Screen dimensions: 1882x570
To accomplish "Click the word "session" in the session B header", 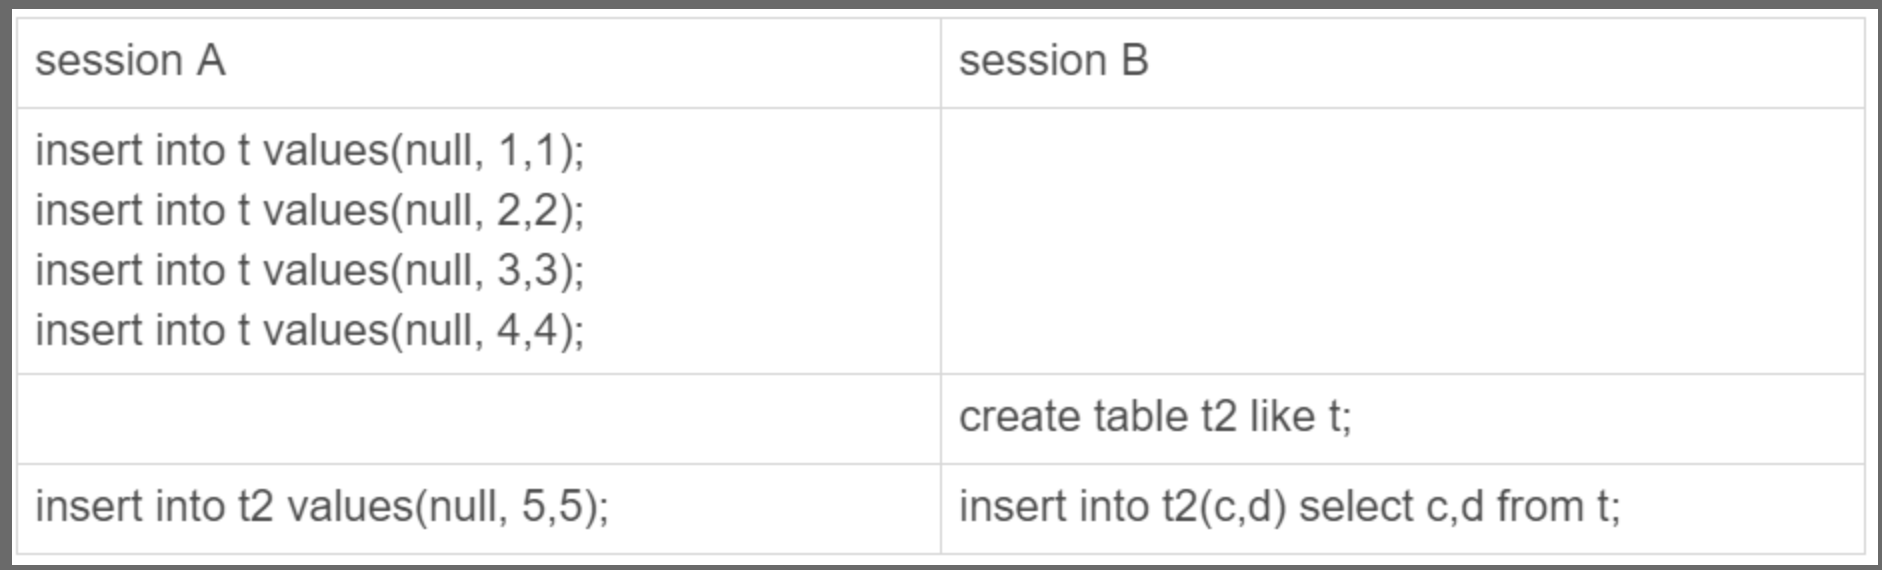I will [x=1032, y=62].
